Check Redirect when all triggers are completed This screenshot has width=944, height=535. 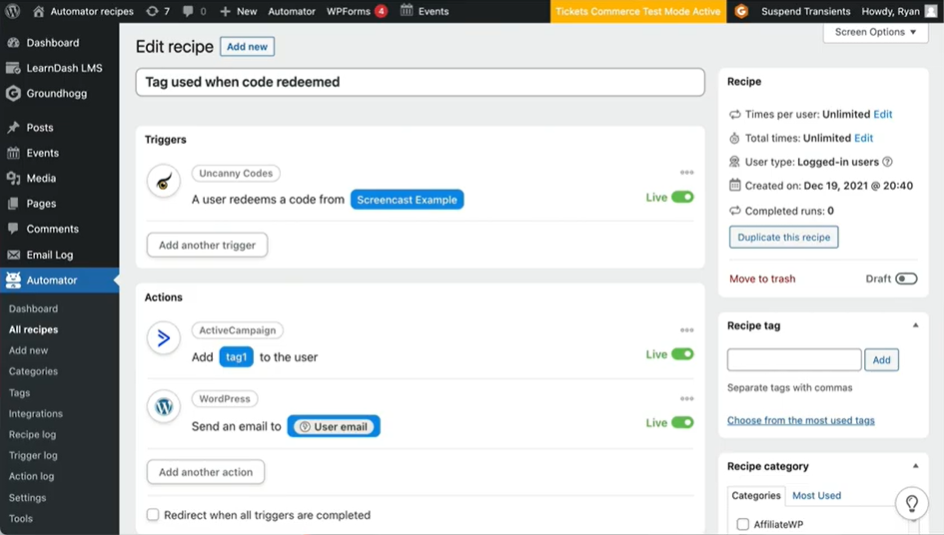coord(153,515)
